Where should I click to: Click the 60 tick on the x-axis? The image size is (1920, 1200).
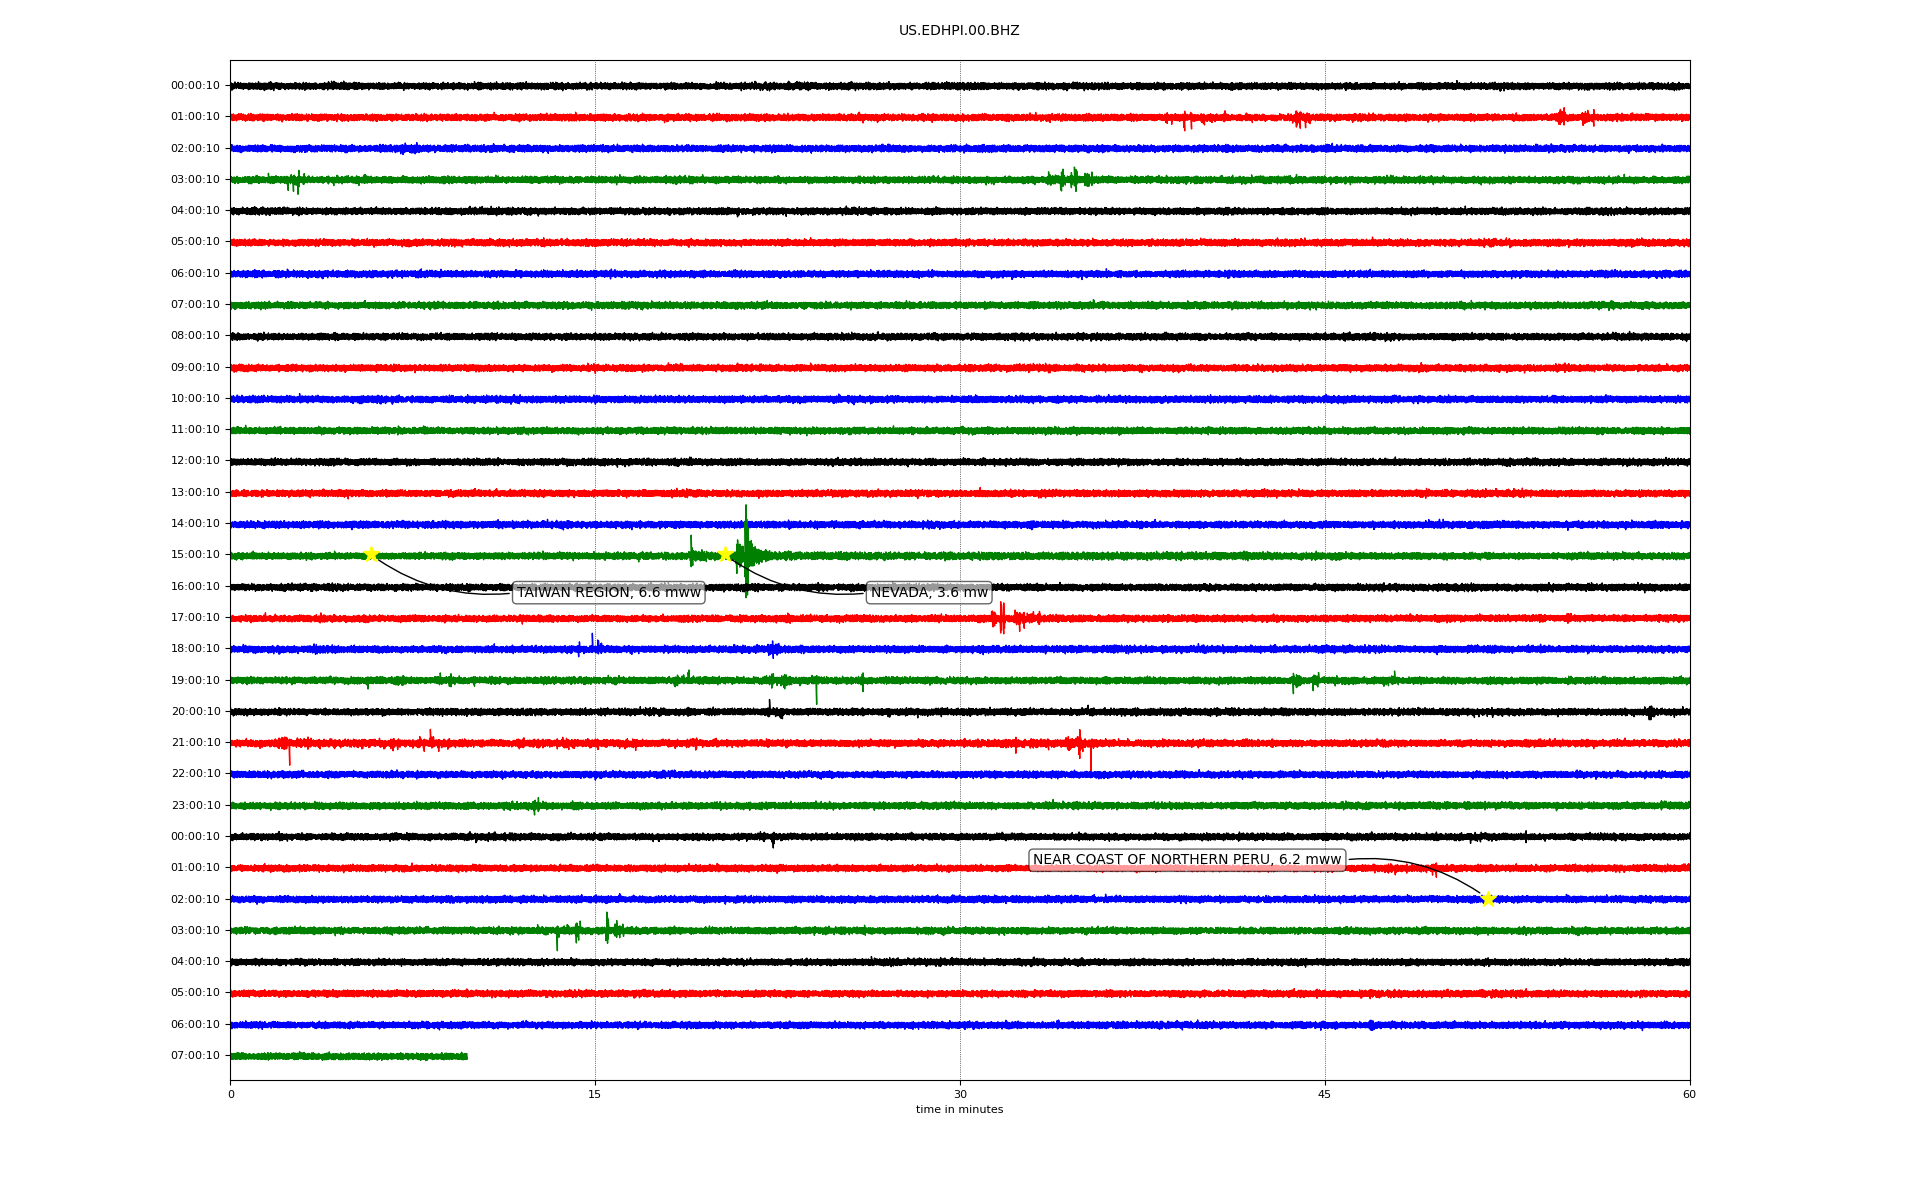click(x=1689, y=1094)
